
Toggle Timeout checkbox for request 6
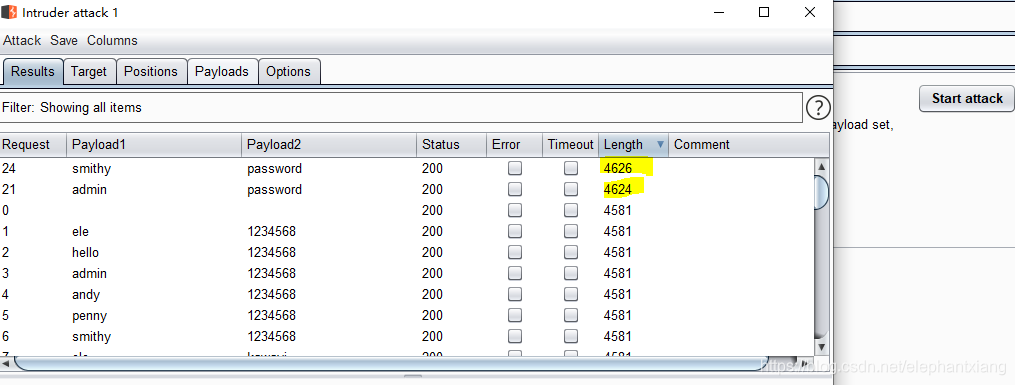(x=570, y=336)
